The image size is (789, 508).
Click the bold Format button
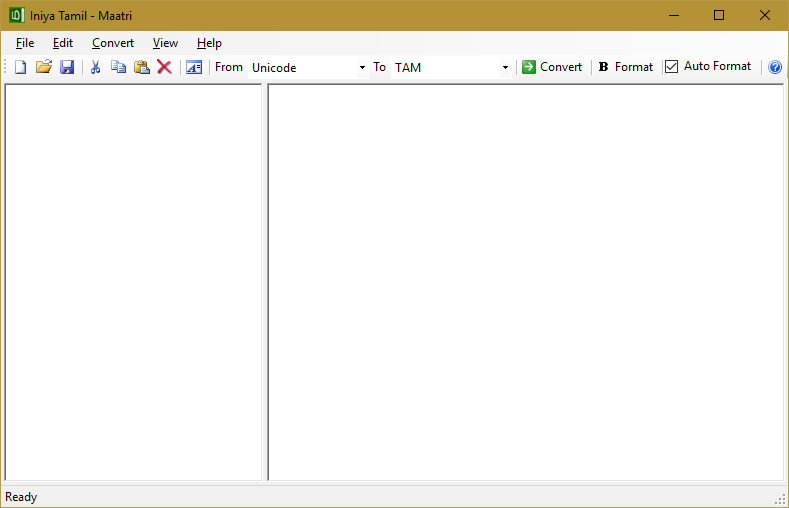pos(625,67)
